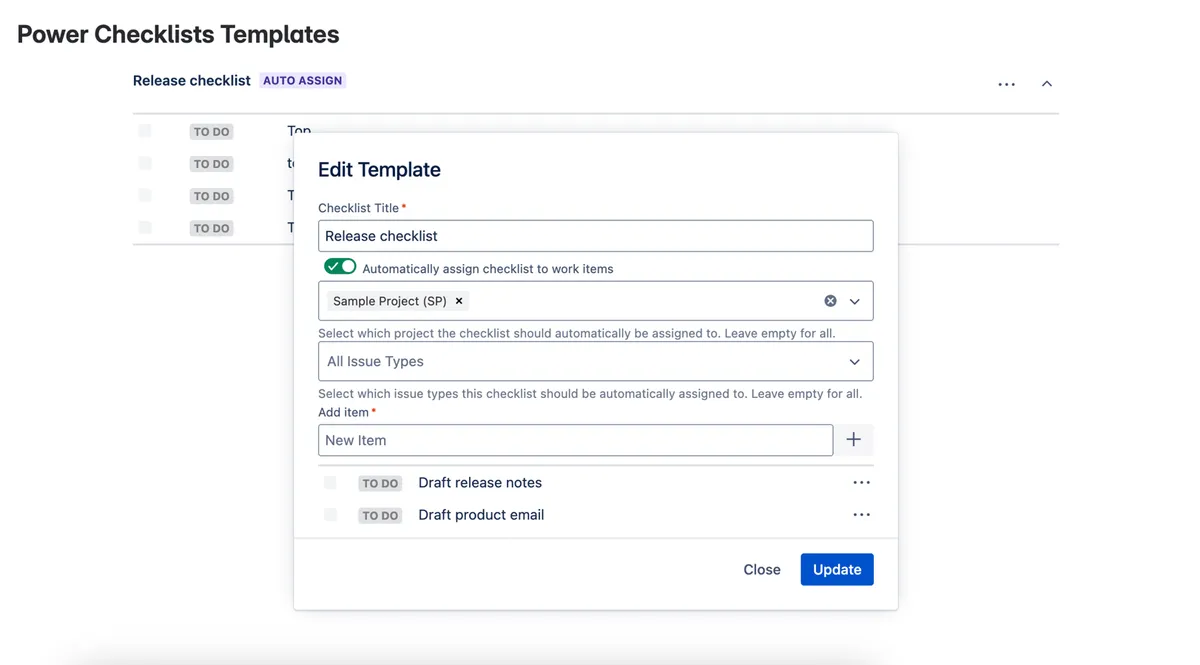Remove the Sample Project (SP) tag
1200x665 pixels.
coord(459,301)
